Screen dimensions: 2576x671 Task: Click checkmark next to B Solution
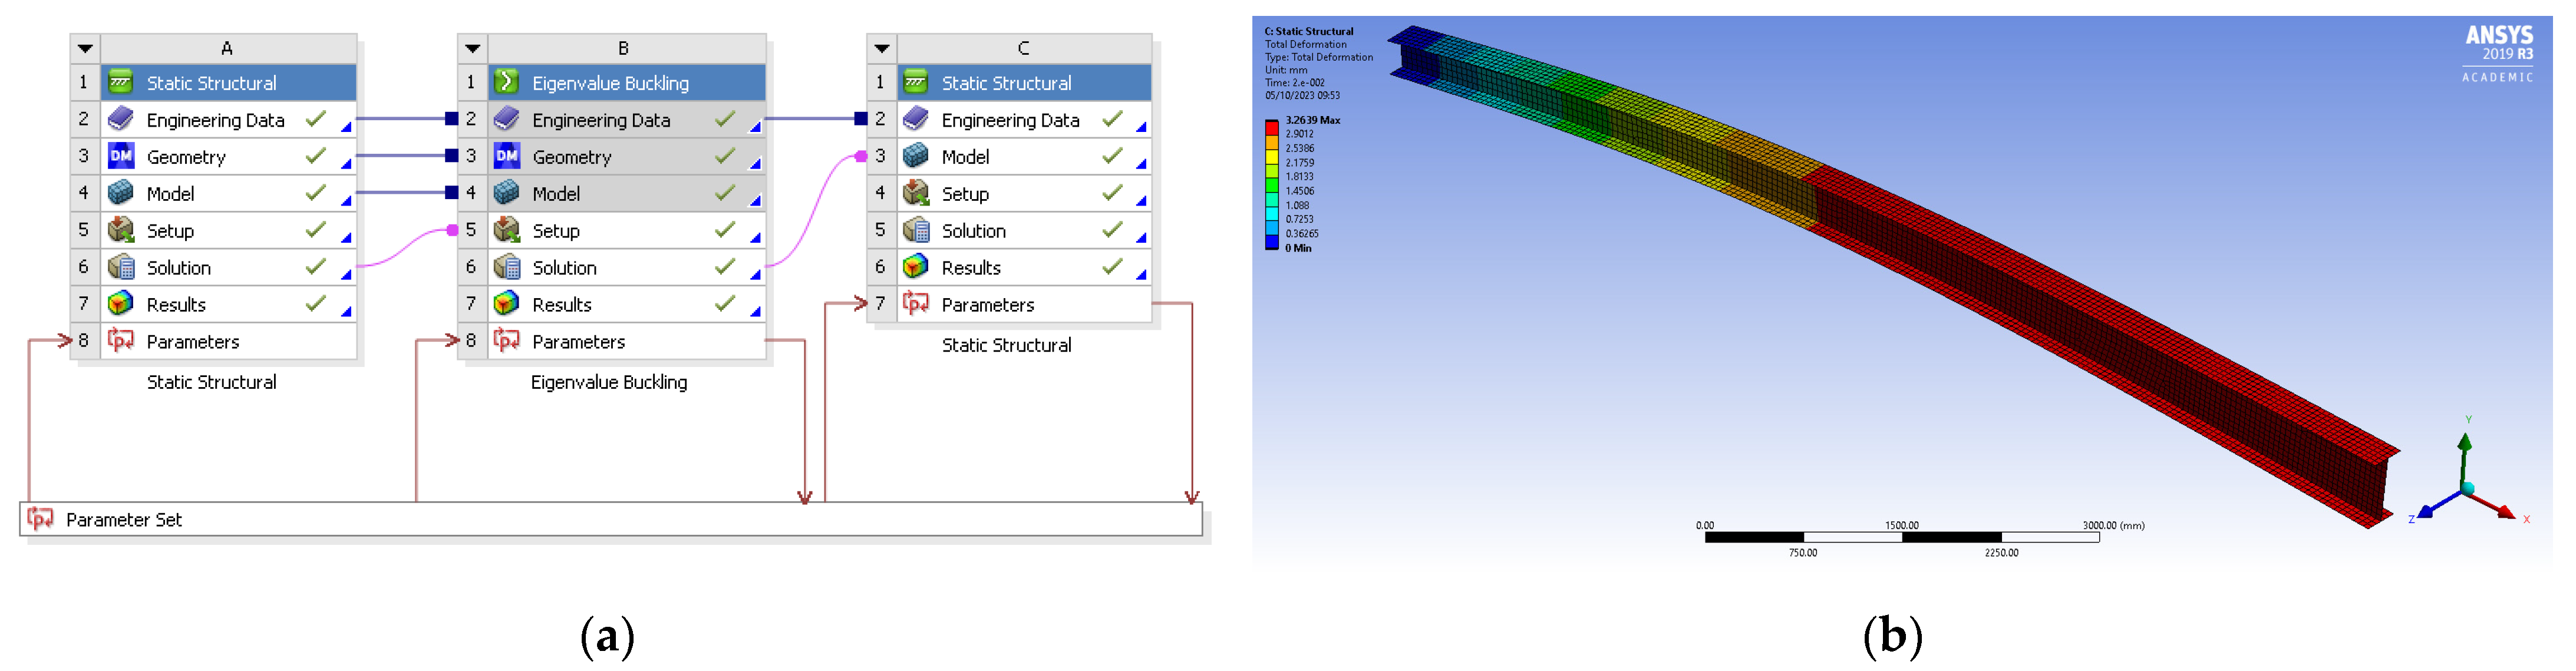pyautogui.click(x=725, y=267)
